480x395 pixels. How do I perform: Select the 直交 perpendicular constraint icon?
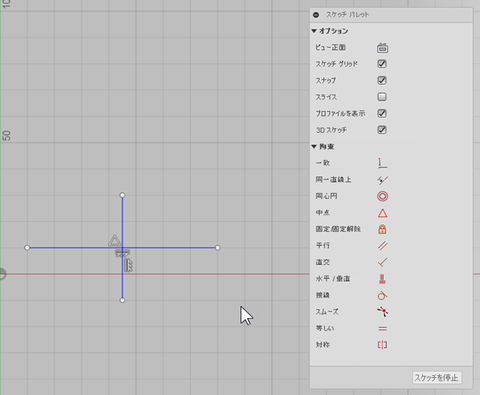pos(382,262)
